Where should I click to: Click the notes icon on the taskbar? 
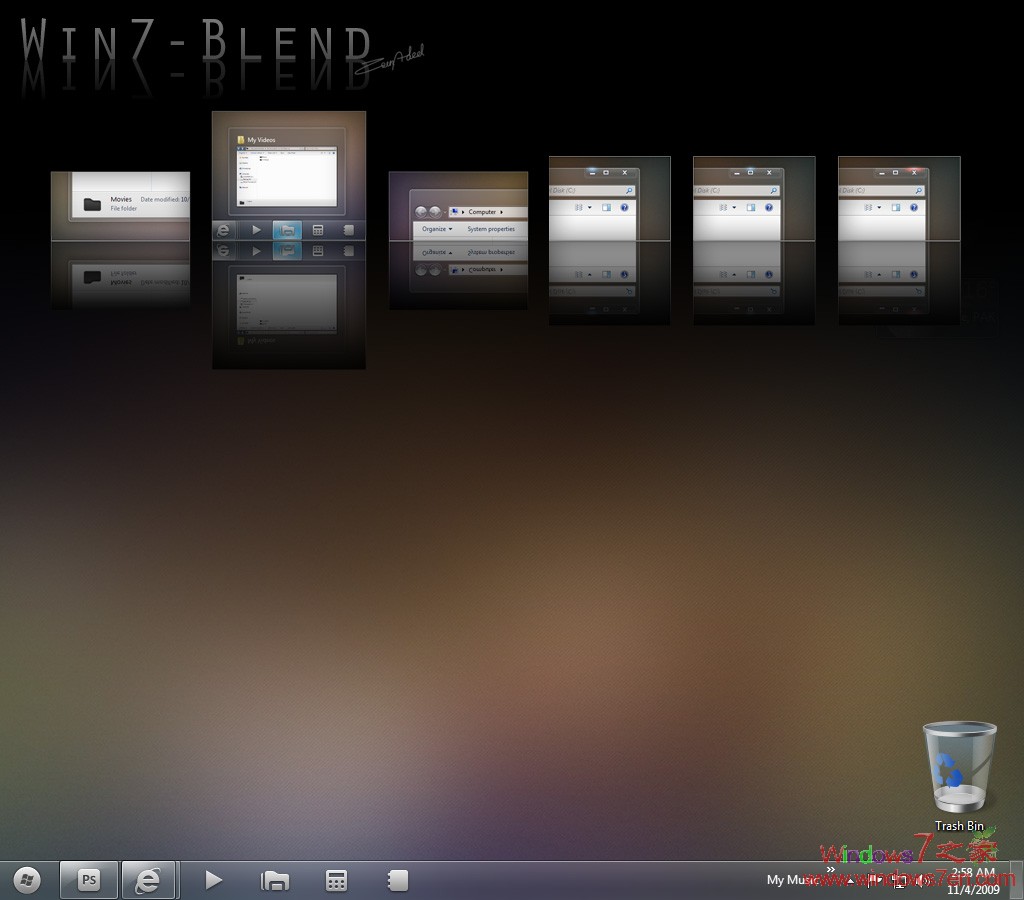click(x=396, y=880)
